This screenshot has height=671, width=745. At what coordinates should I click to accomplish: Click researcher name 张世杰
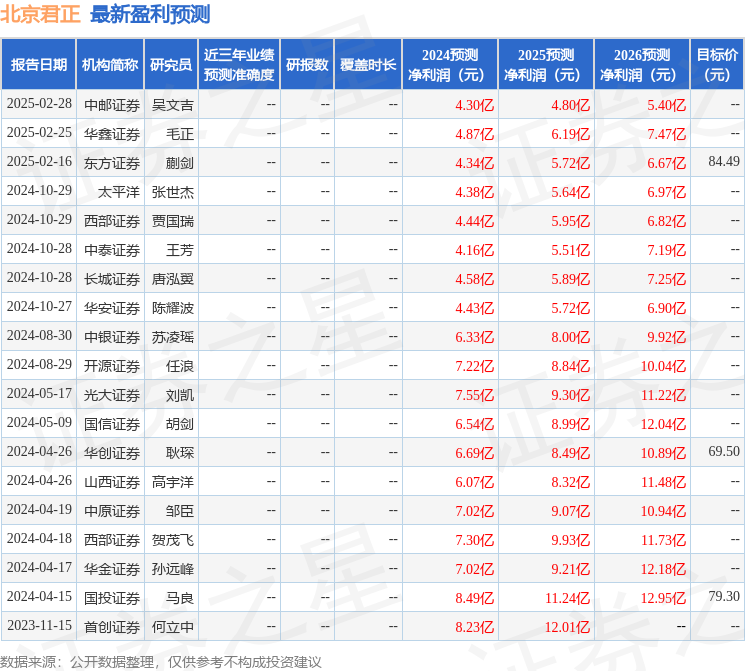173,192
